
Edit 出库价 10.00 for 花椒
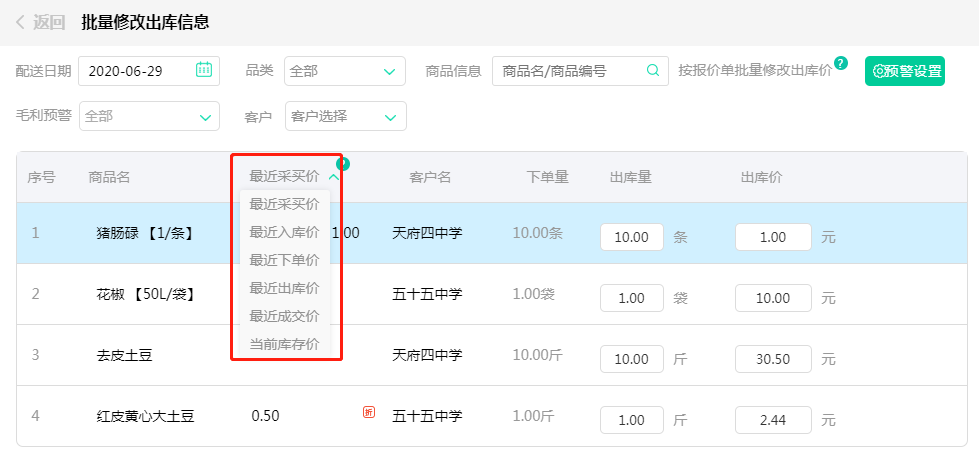[x=774, y=298]
